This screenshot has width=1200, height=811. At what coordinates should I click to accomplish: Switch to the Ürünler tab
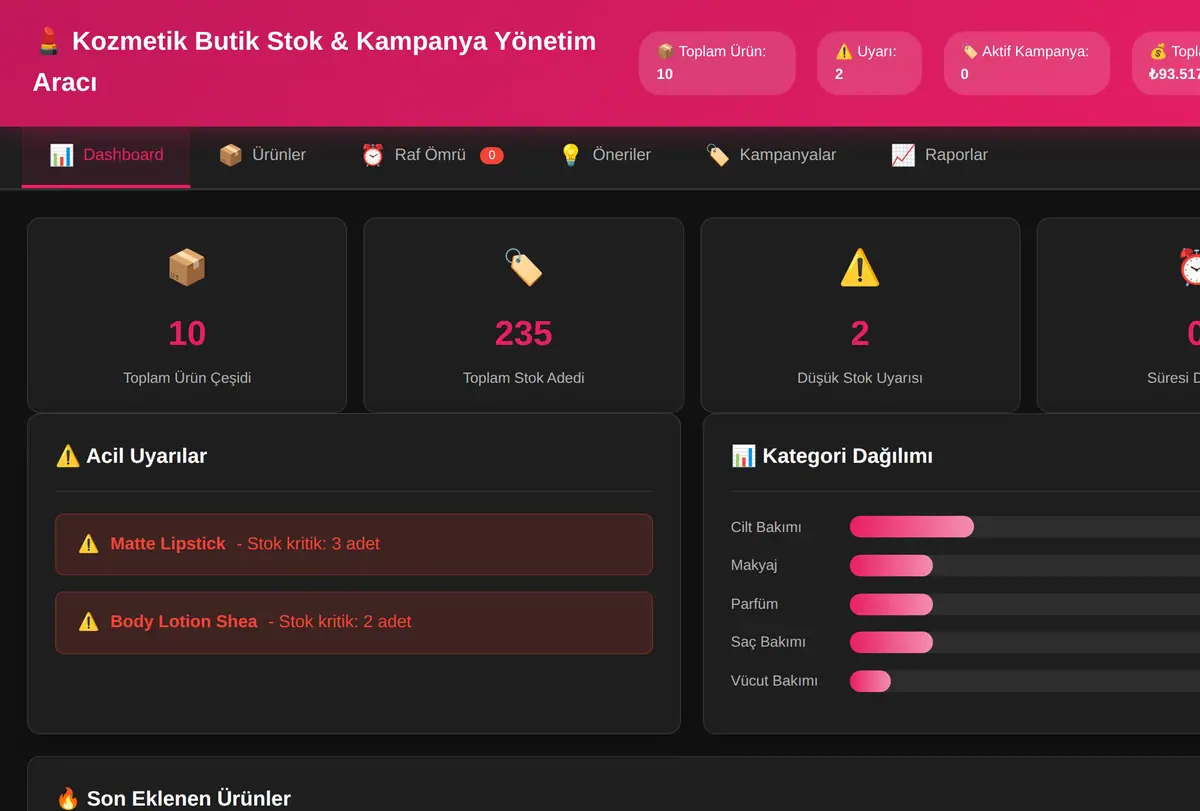pos(262,156)
